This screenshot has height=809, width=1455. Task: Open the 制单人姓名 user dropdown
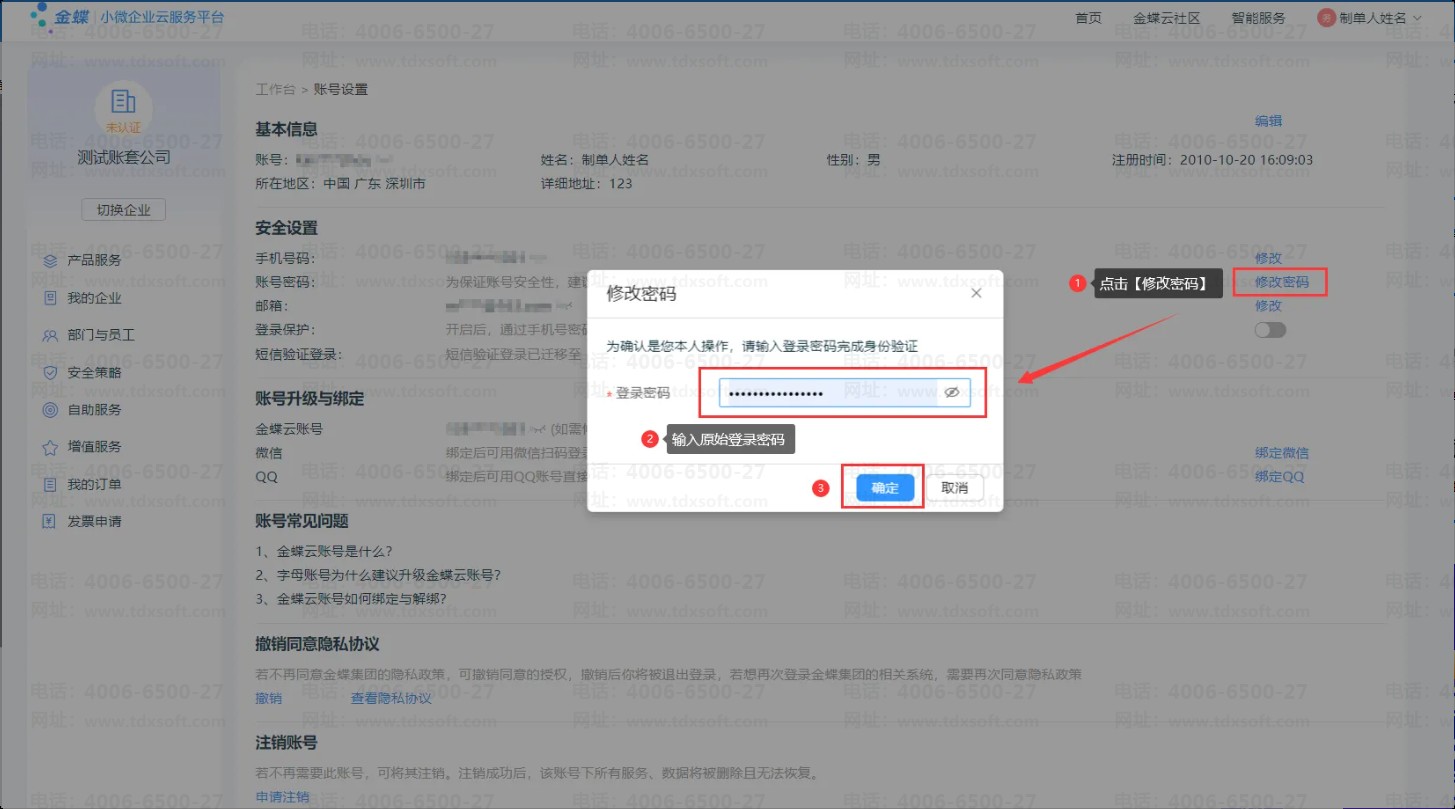[1370, 18]
